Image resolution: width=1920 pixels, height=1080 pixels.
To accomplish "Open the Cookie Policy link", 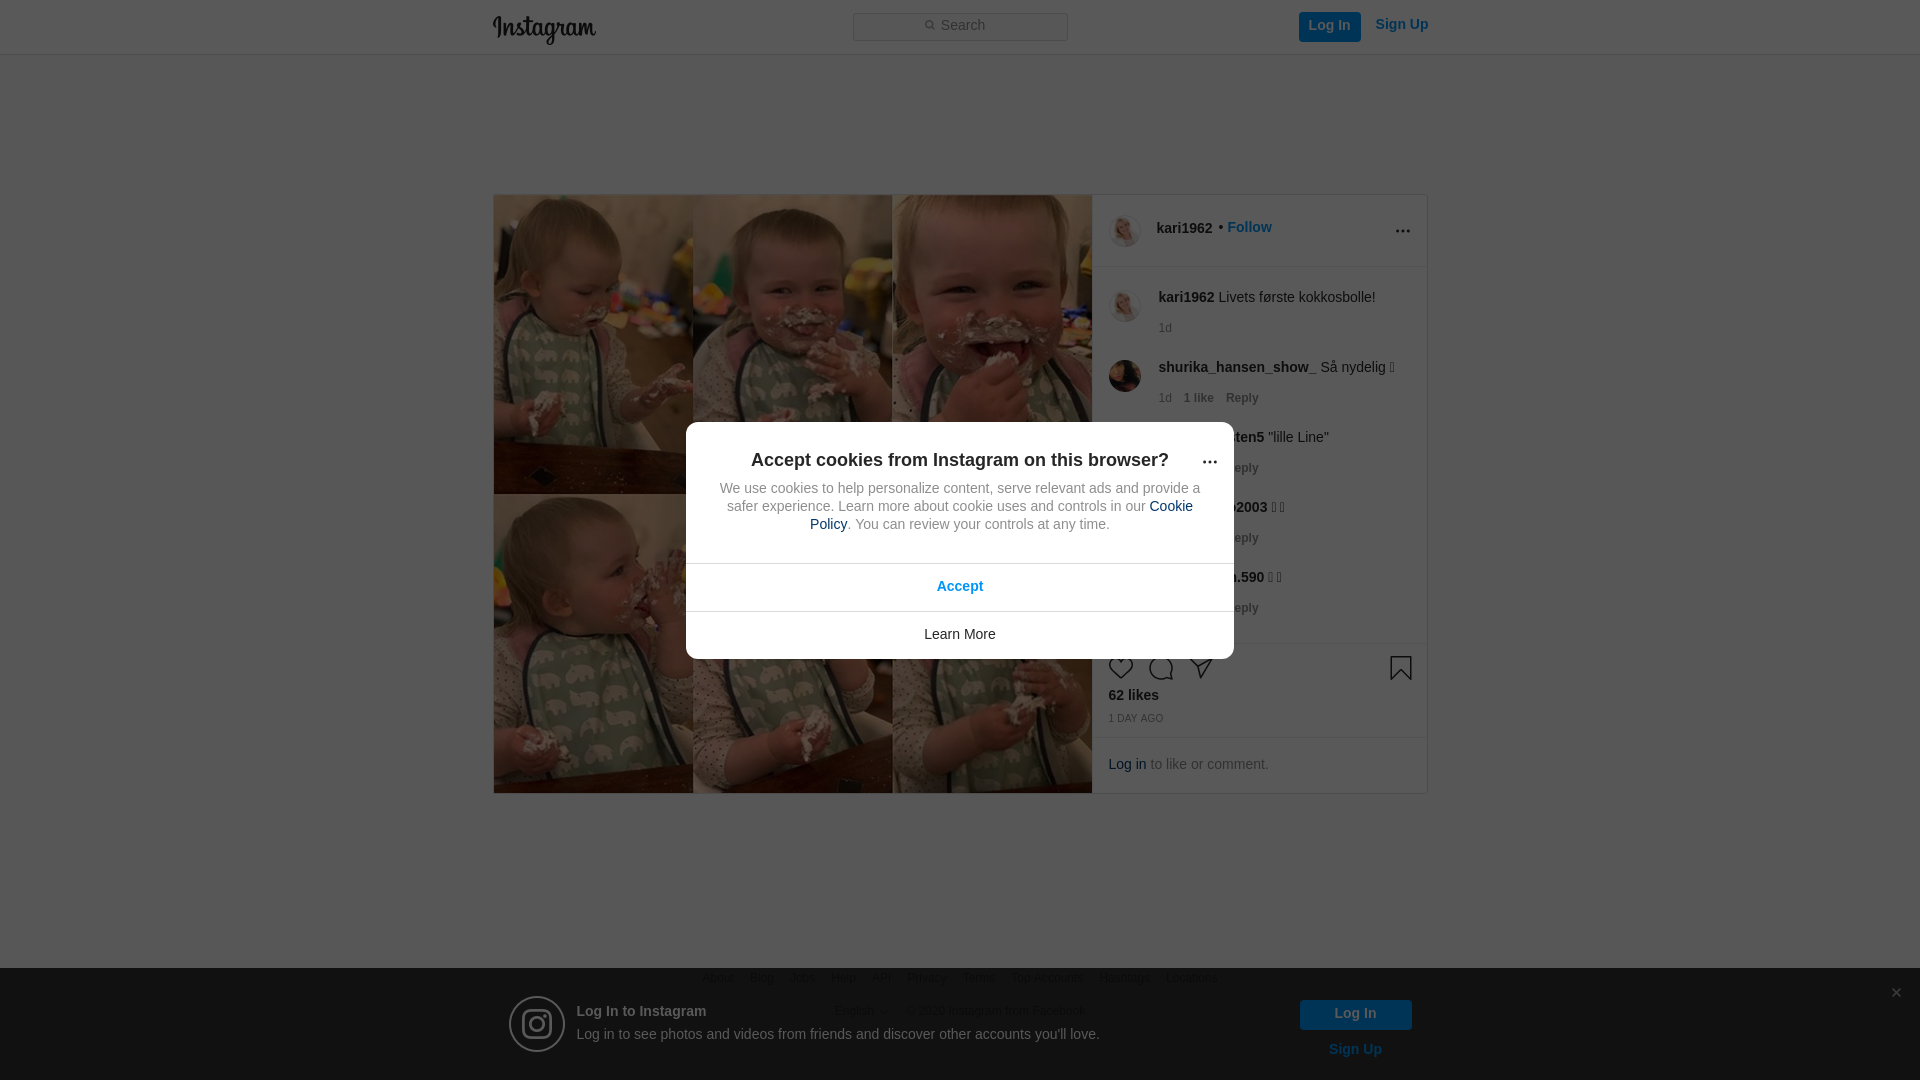I will (x=1001, y=515).
